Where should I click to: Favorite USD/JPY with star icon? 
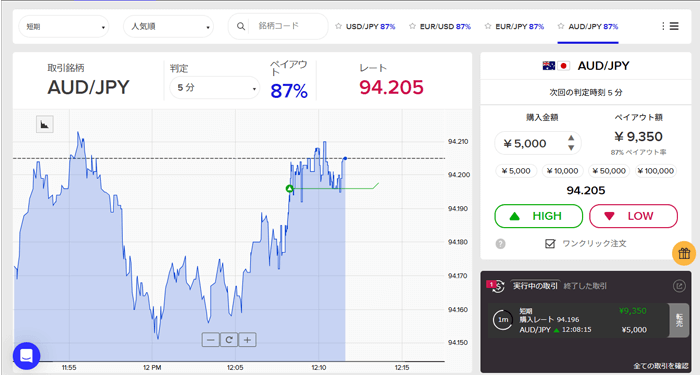click(x=338, y=26)
